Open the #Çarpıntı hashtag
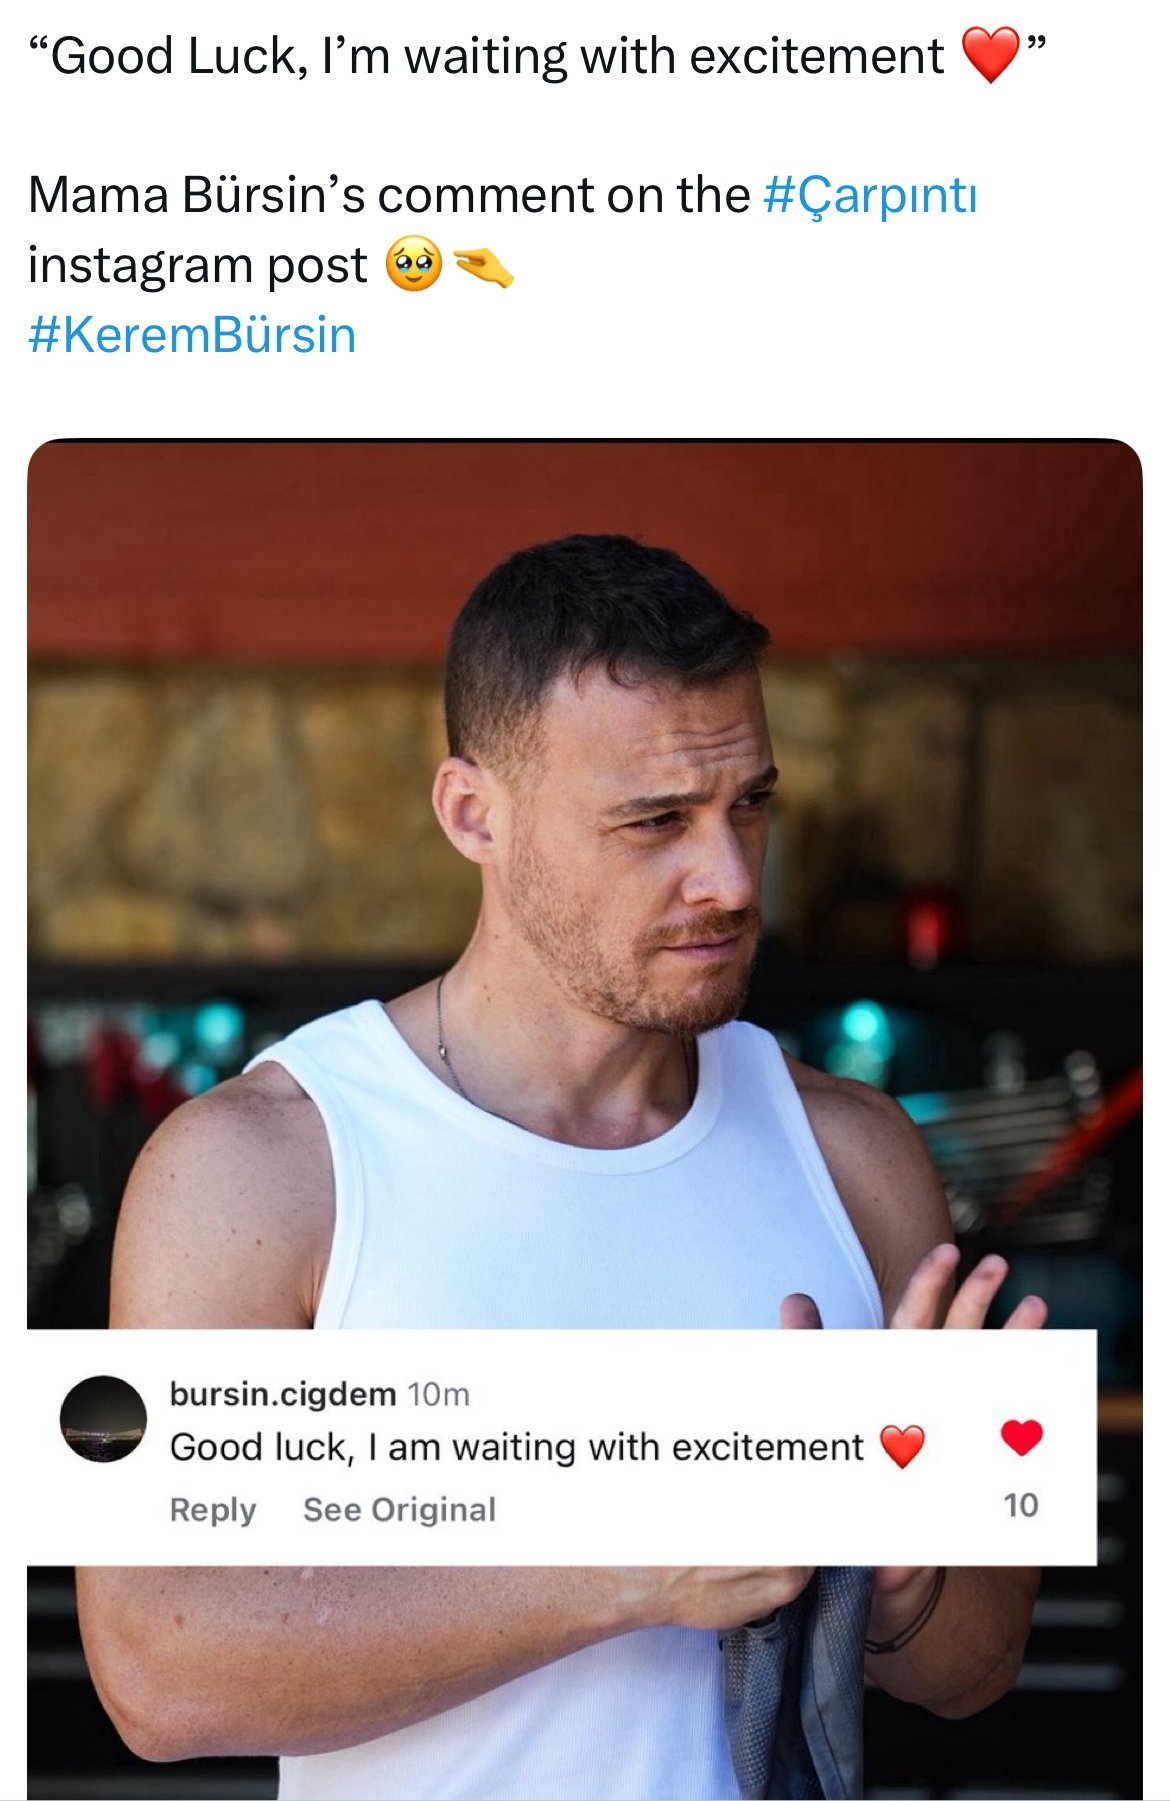1170x1801 pixels. (x=869, y=196)
